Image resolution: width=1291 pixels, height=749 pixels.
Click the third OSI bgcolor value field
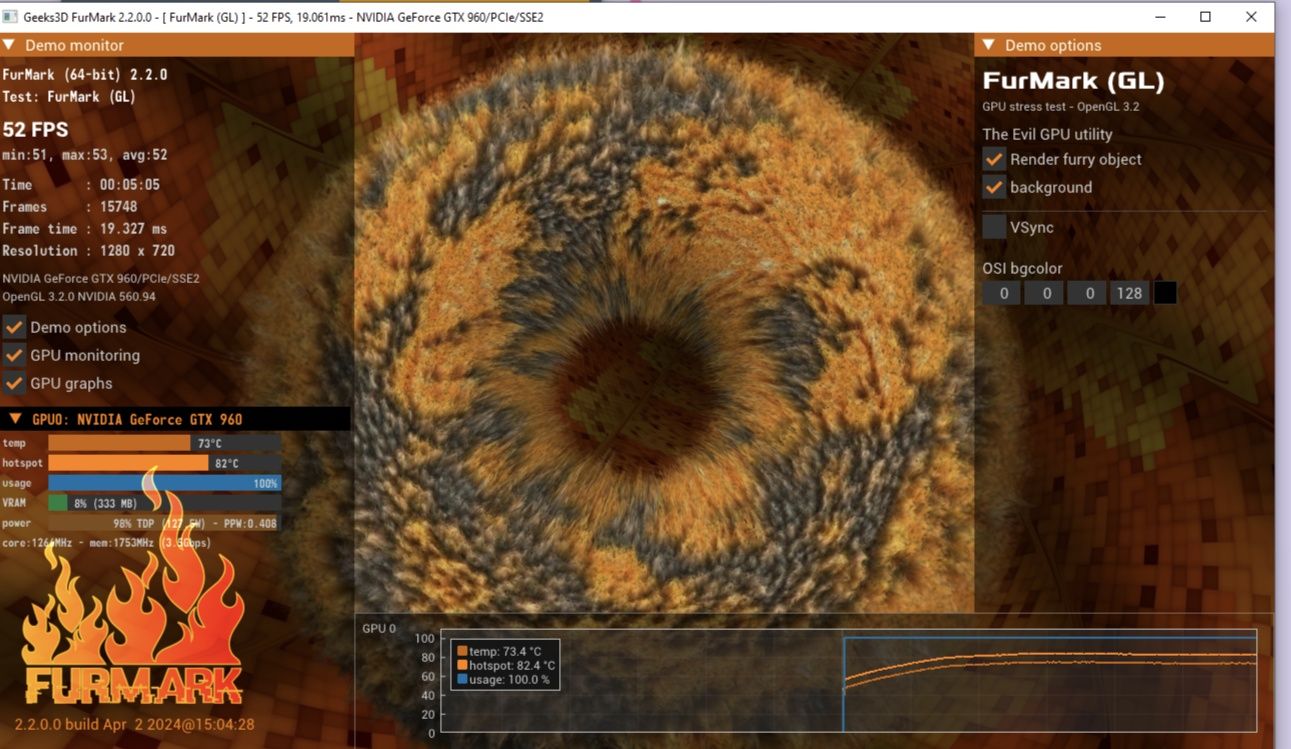tap(1087, 293)
